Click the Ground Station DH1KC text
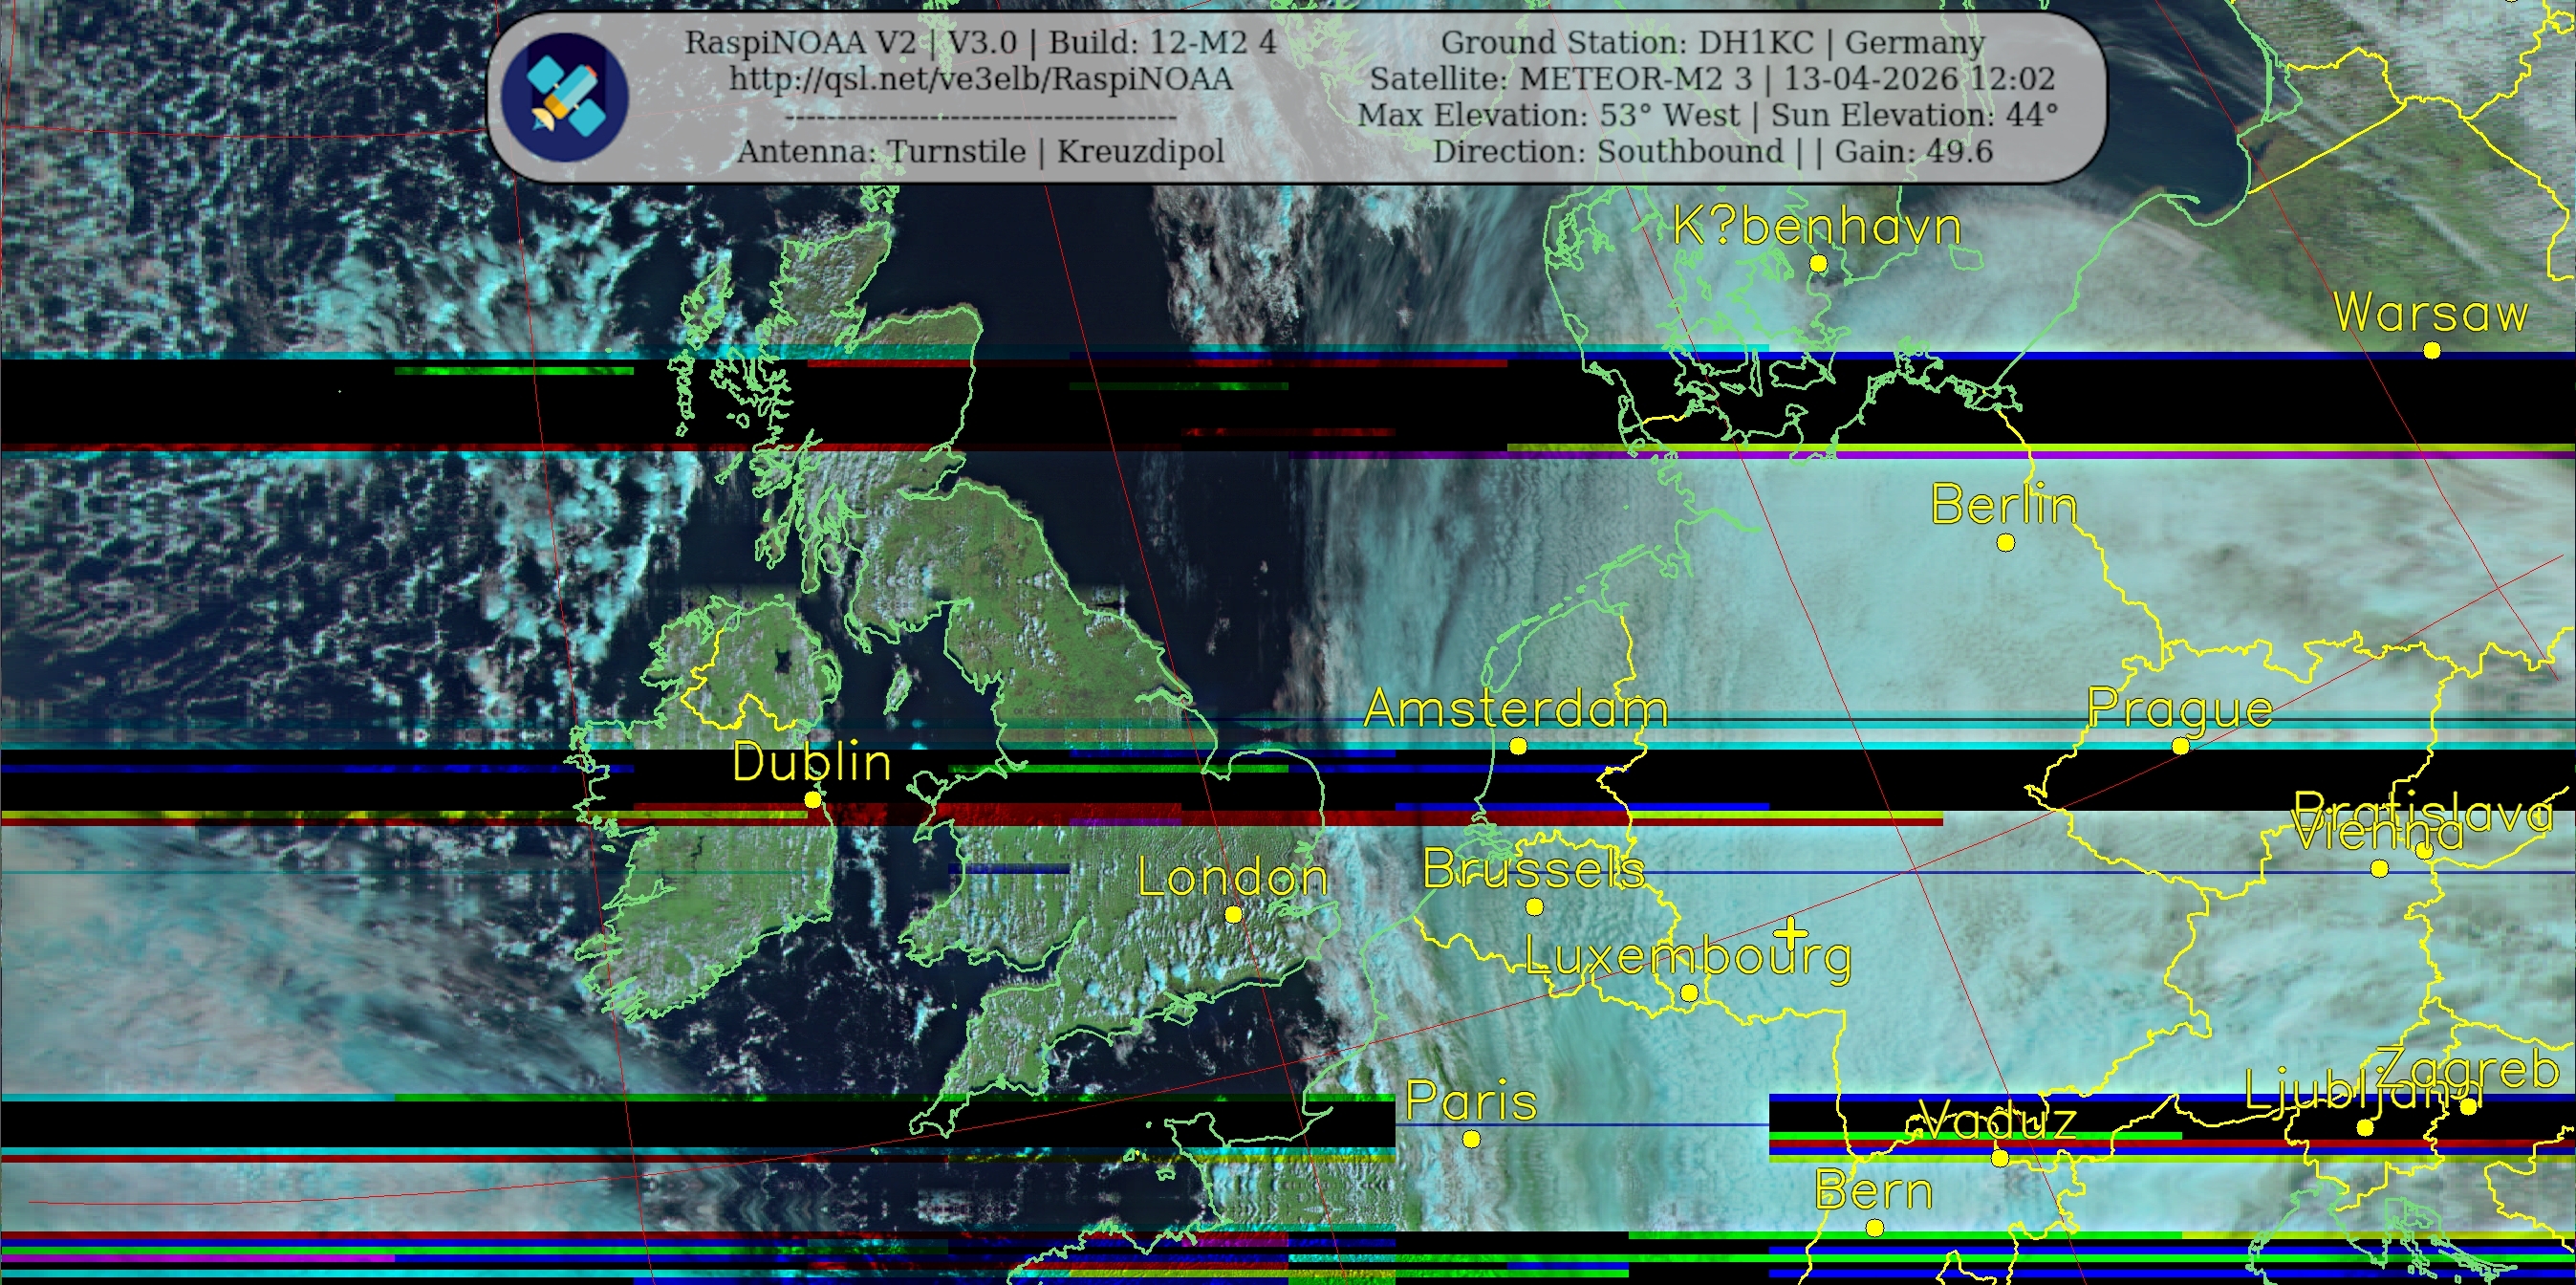The image size is (2576, 1285). (1712, 42)
